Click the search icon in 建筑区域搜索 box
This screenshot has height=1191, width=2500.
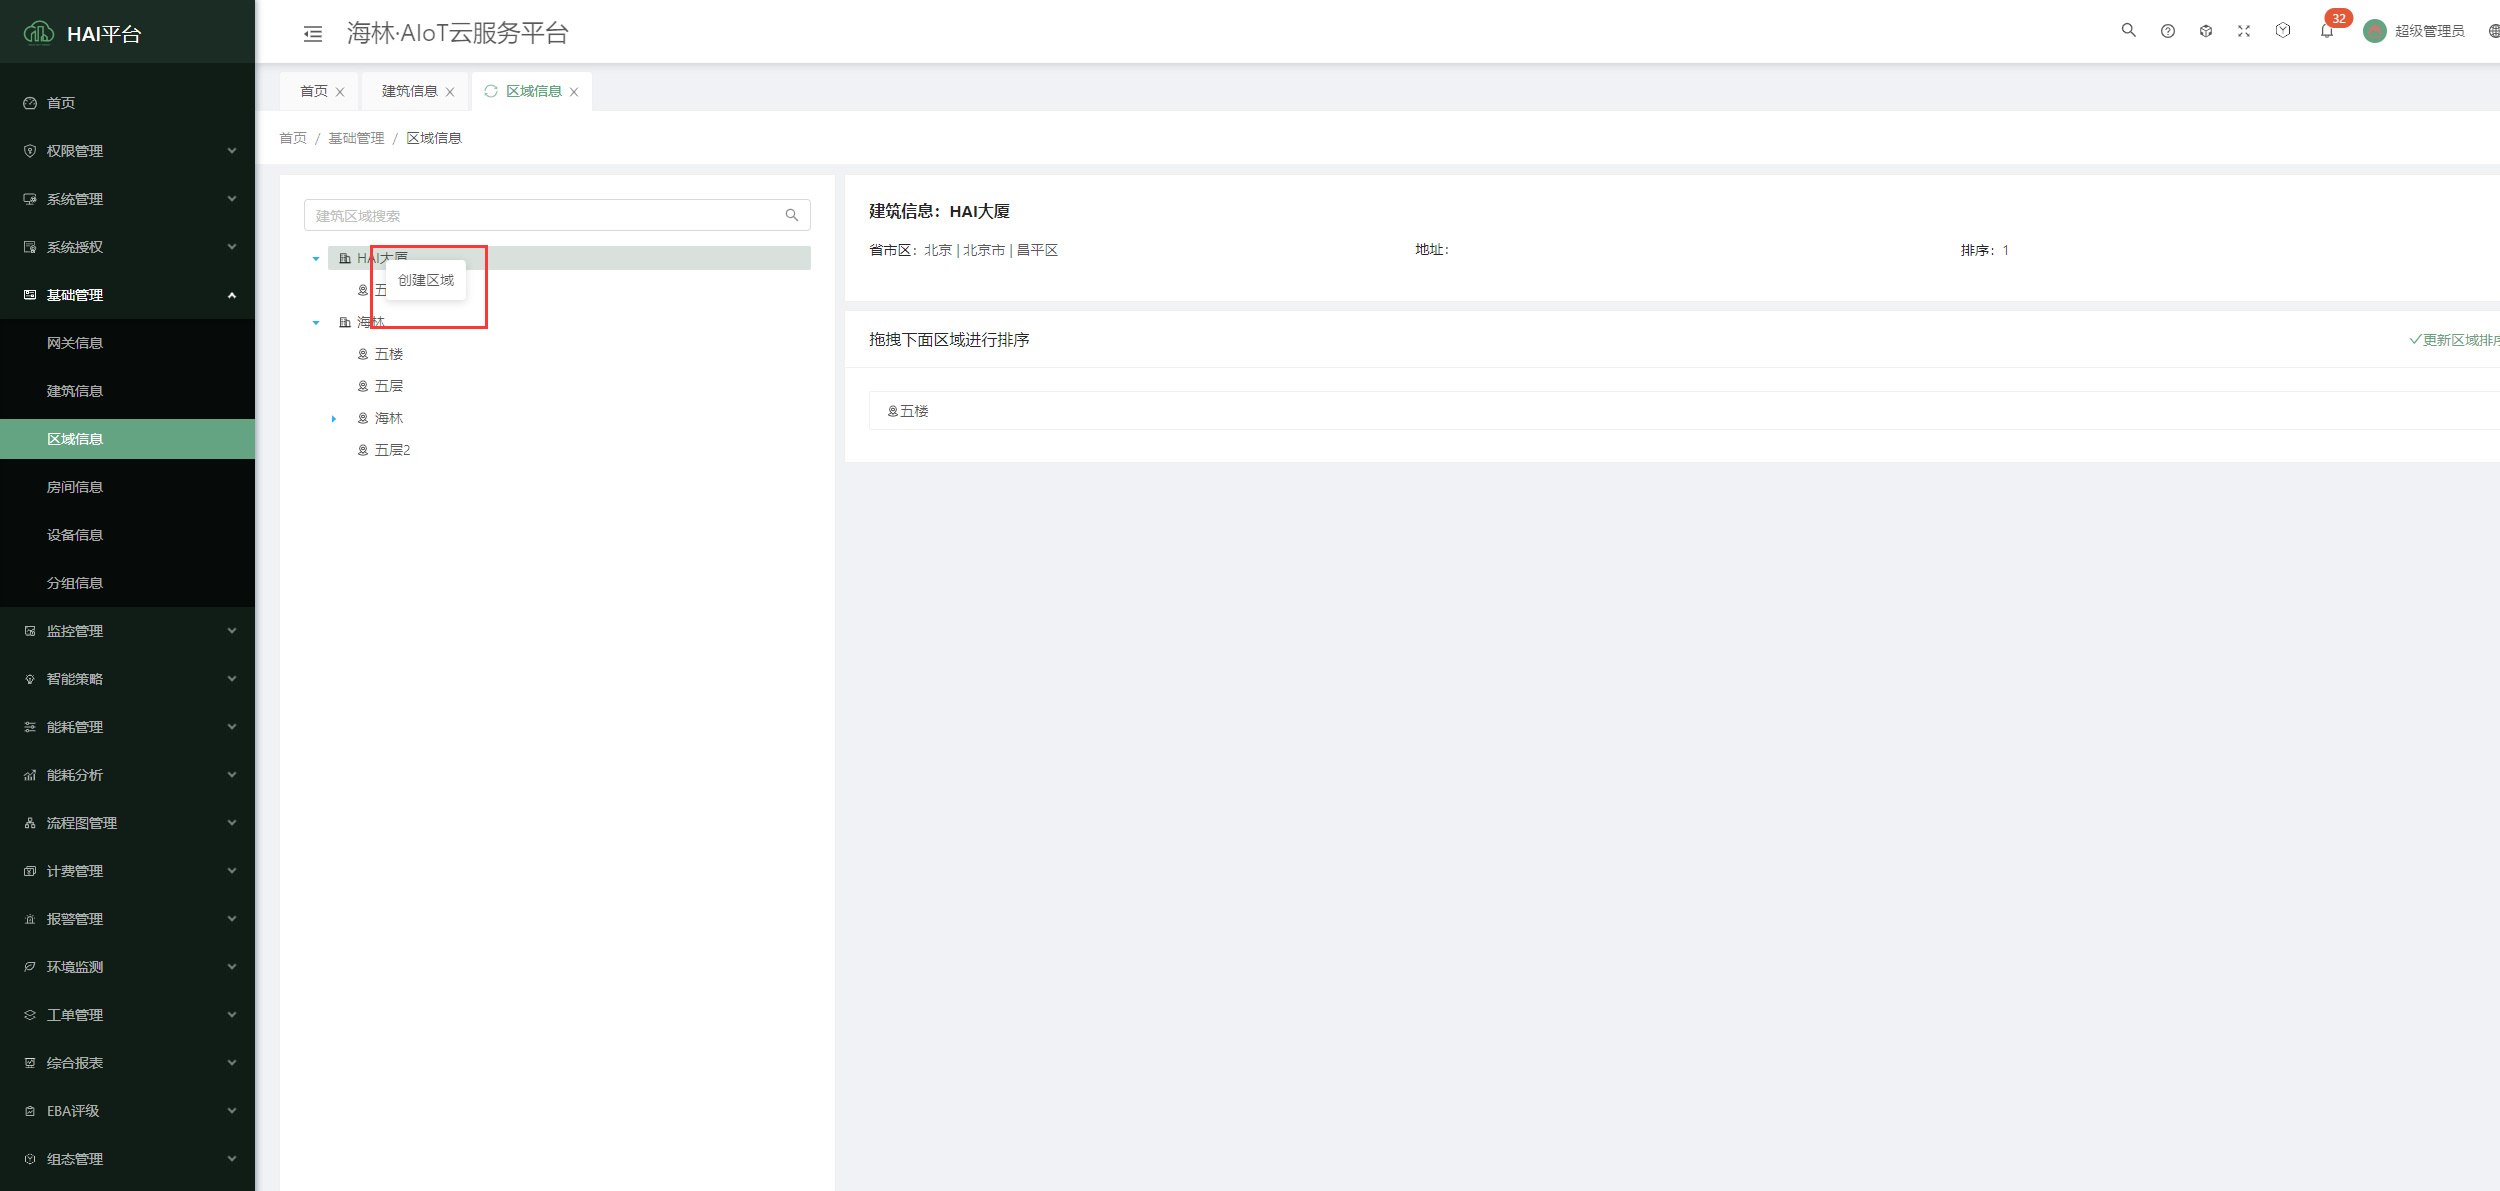(792, 215)
